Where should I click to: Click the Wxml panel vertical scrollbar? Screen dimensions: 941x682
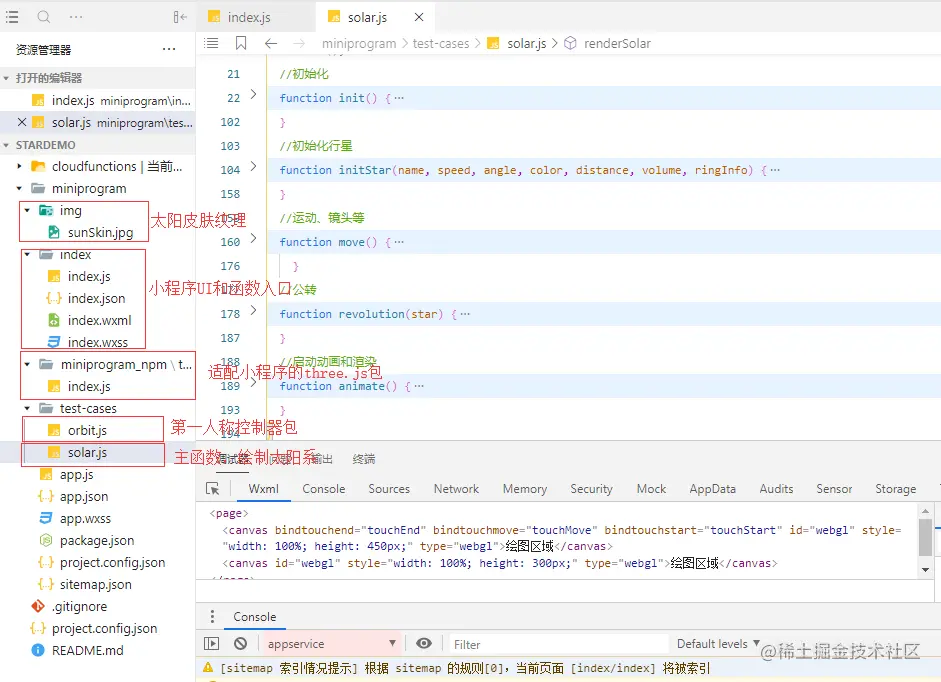tap(925, 538)
